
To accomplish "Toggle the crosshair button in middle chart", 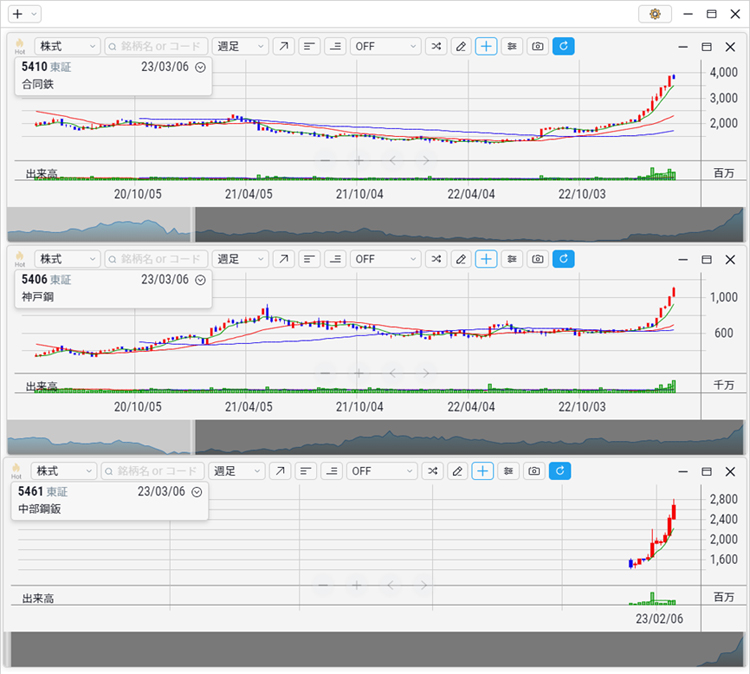I will coord(486,259).
